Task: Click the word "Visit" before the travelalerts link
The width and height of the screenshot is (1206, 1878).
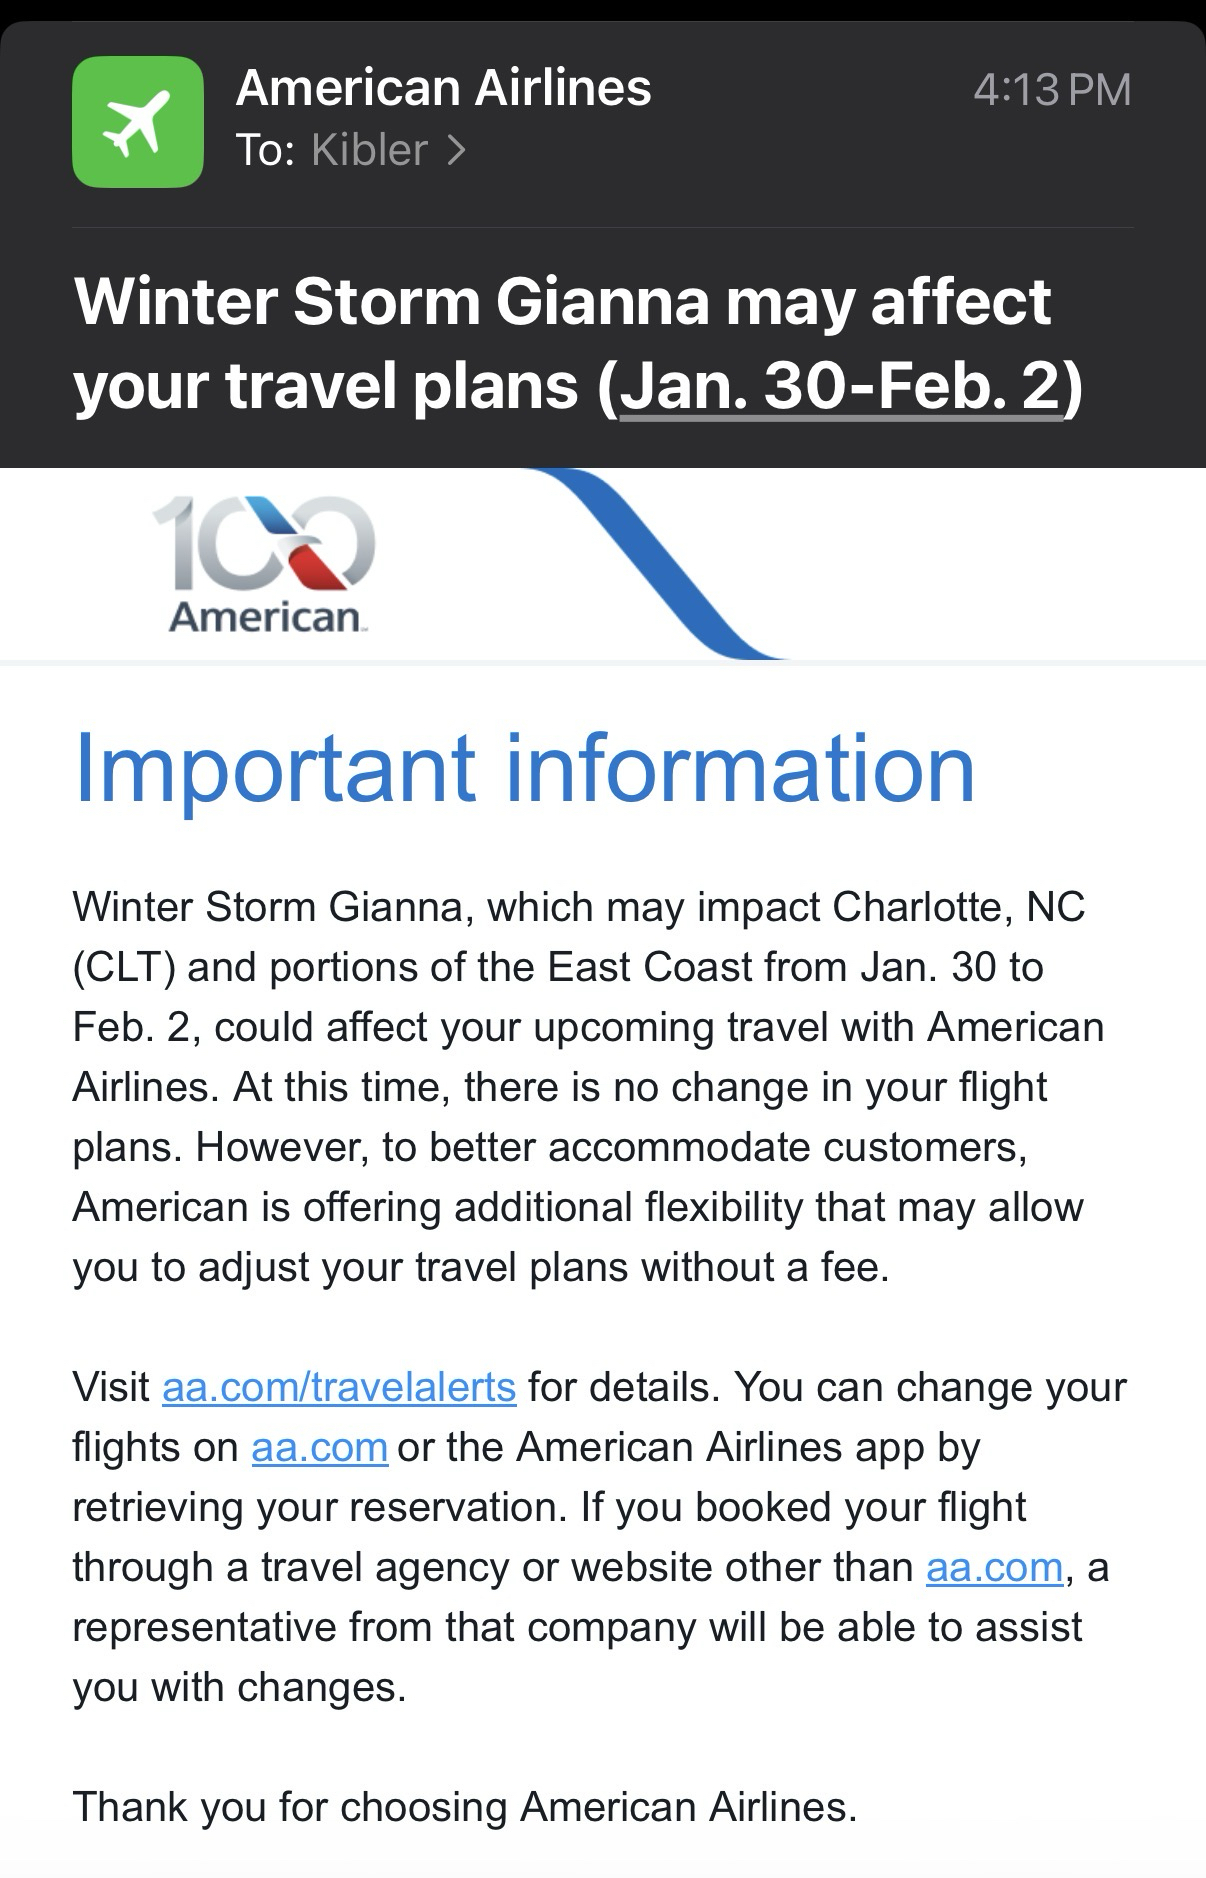Action: click(111, 1387)
